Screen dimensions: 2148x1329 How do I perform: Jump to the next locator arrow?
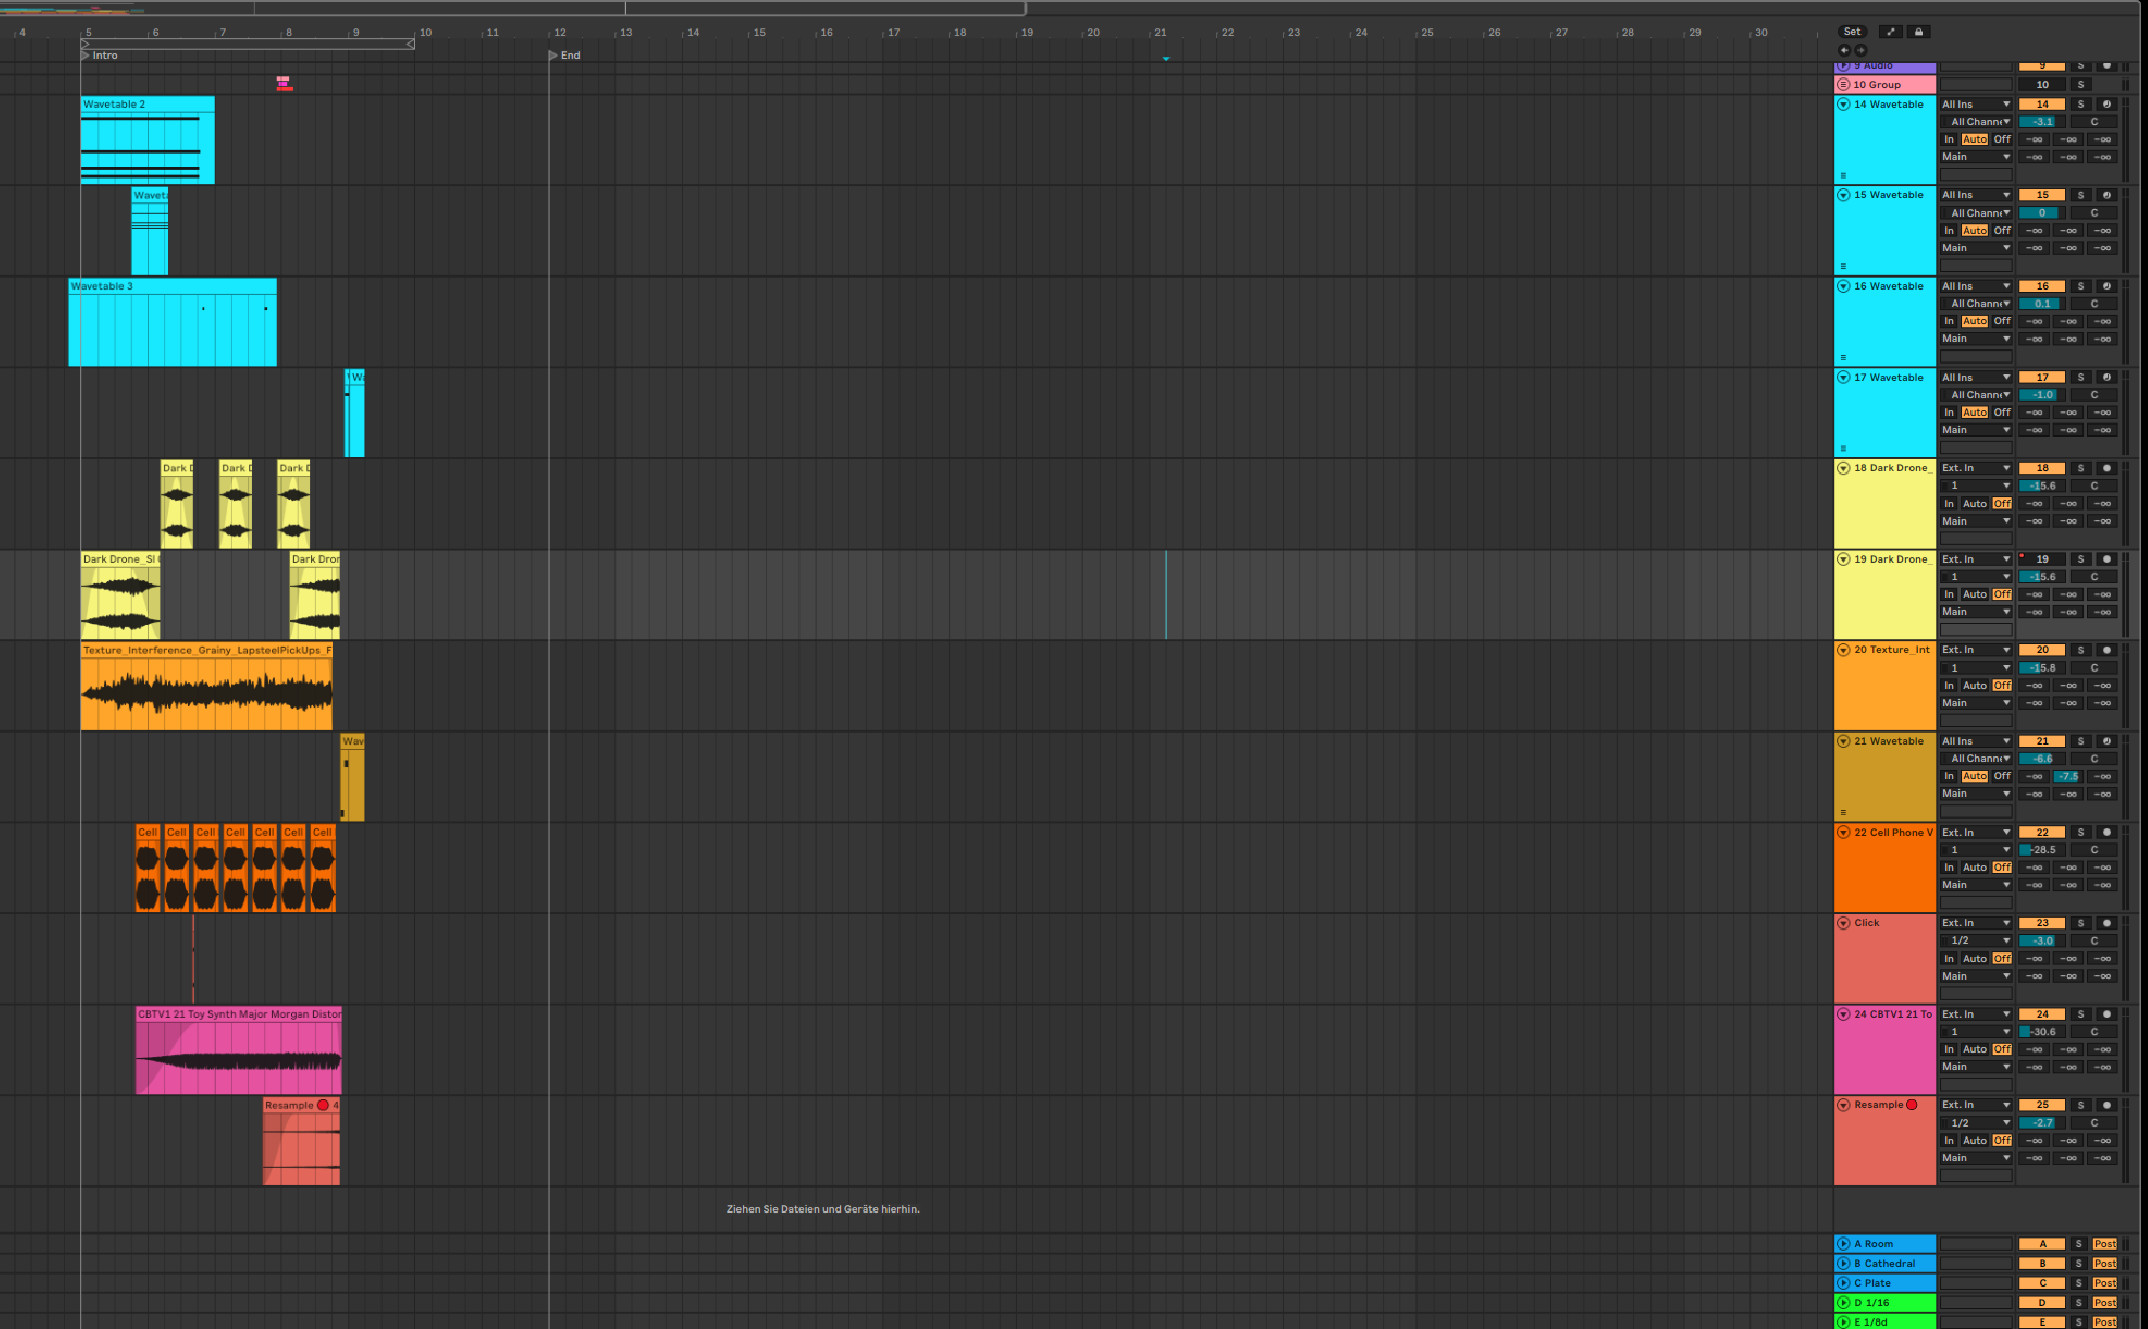(1861, 50)
